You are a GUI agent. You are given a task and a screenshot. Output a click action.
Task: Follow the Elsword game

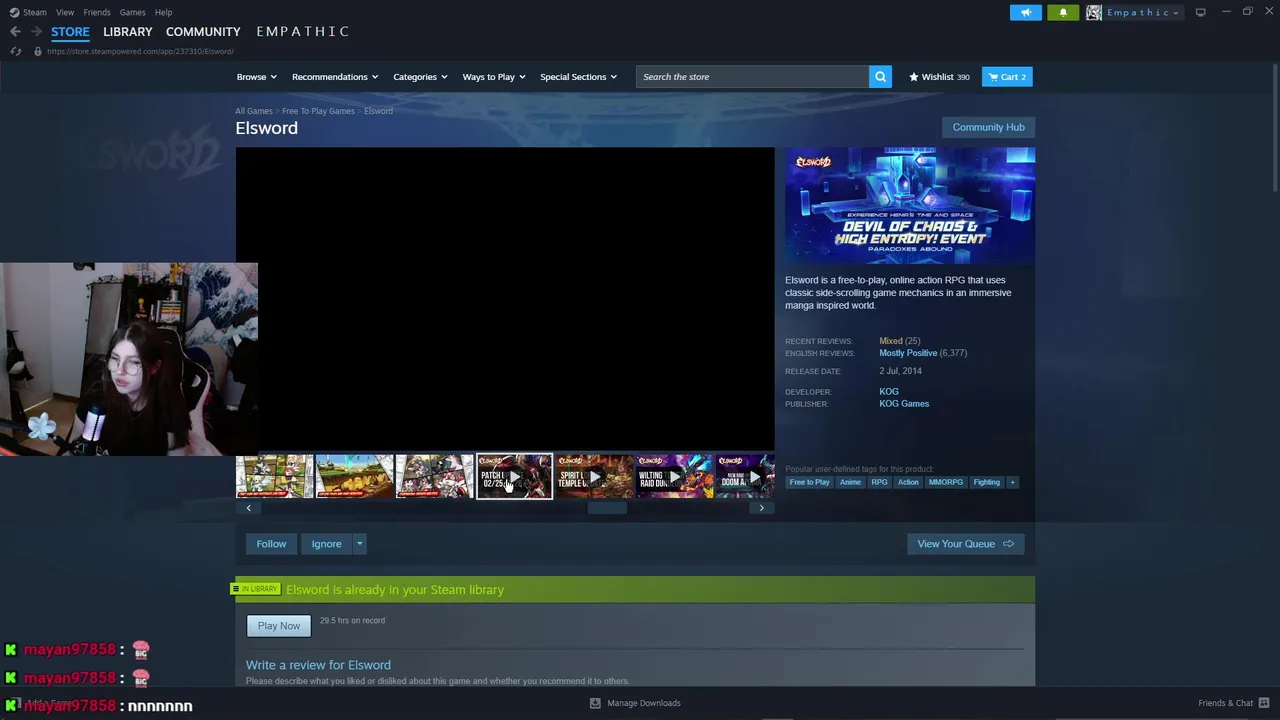click(271, 544)
